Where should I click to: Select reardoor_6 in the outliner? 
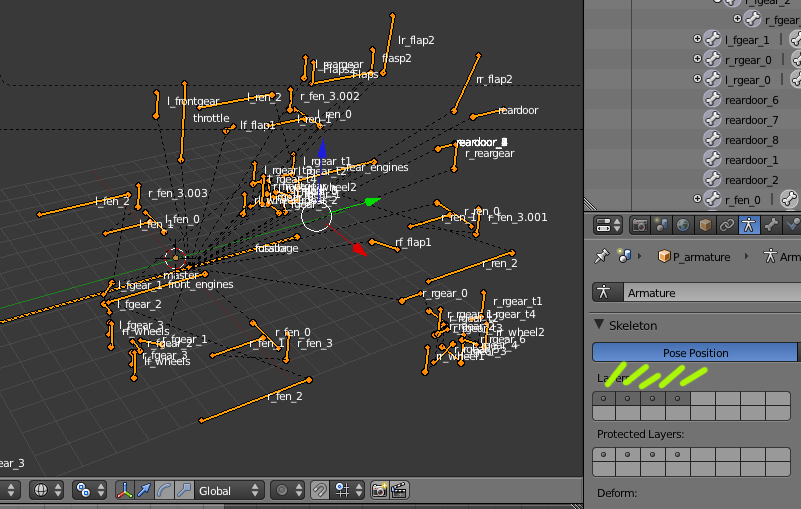tap(751, 100)
